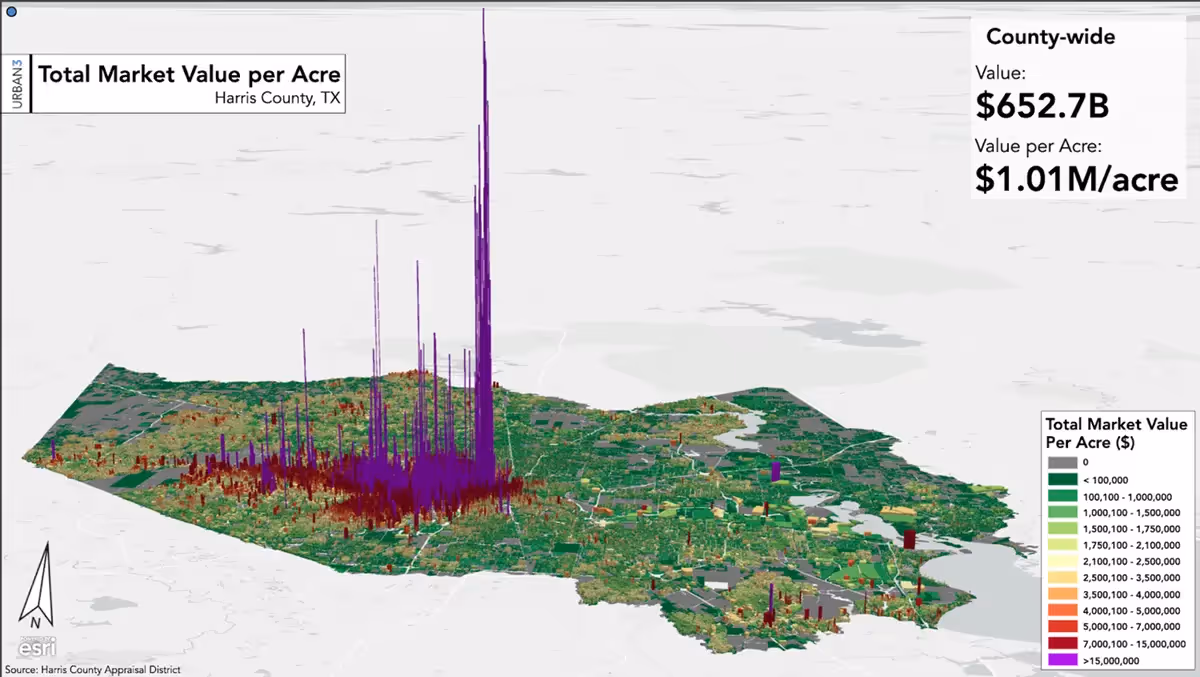Click the legend title Total Market Value Per Acre ($)
1200x677 pixels.
[x=1116, y=433]
